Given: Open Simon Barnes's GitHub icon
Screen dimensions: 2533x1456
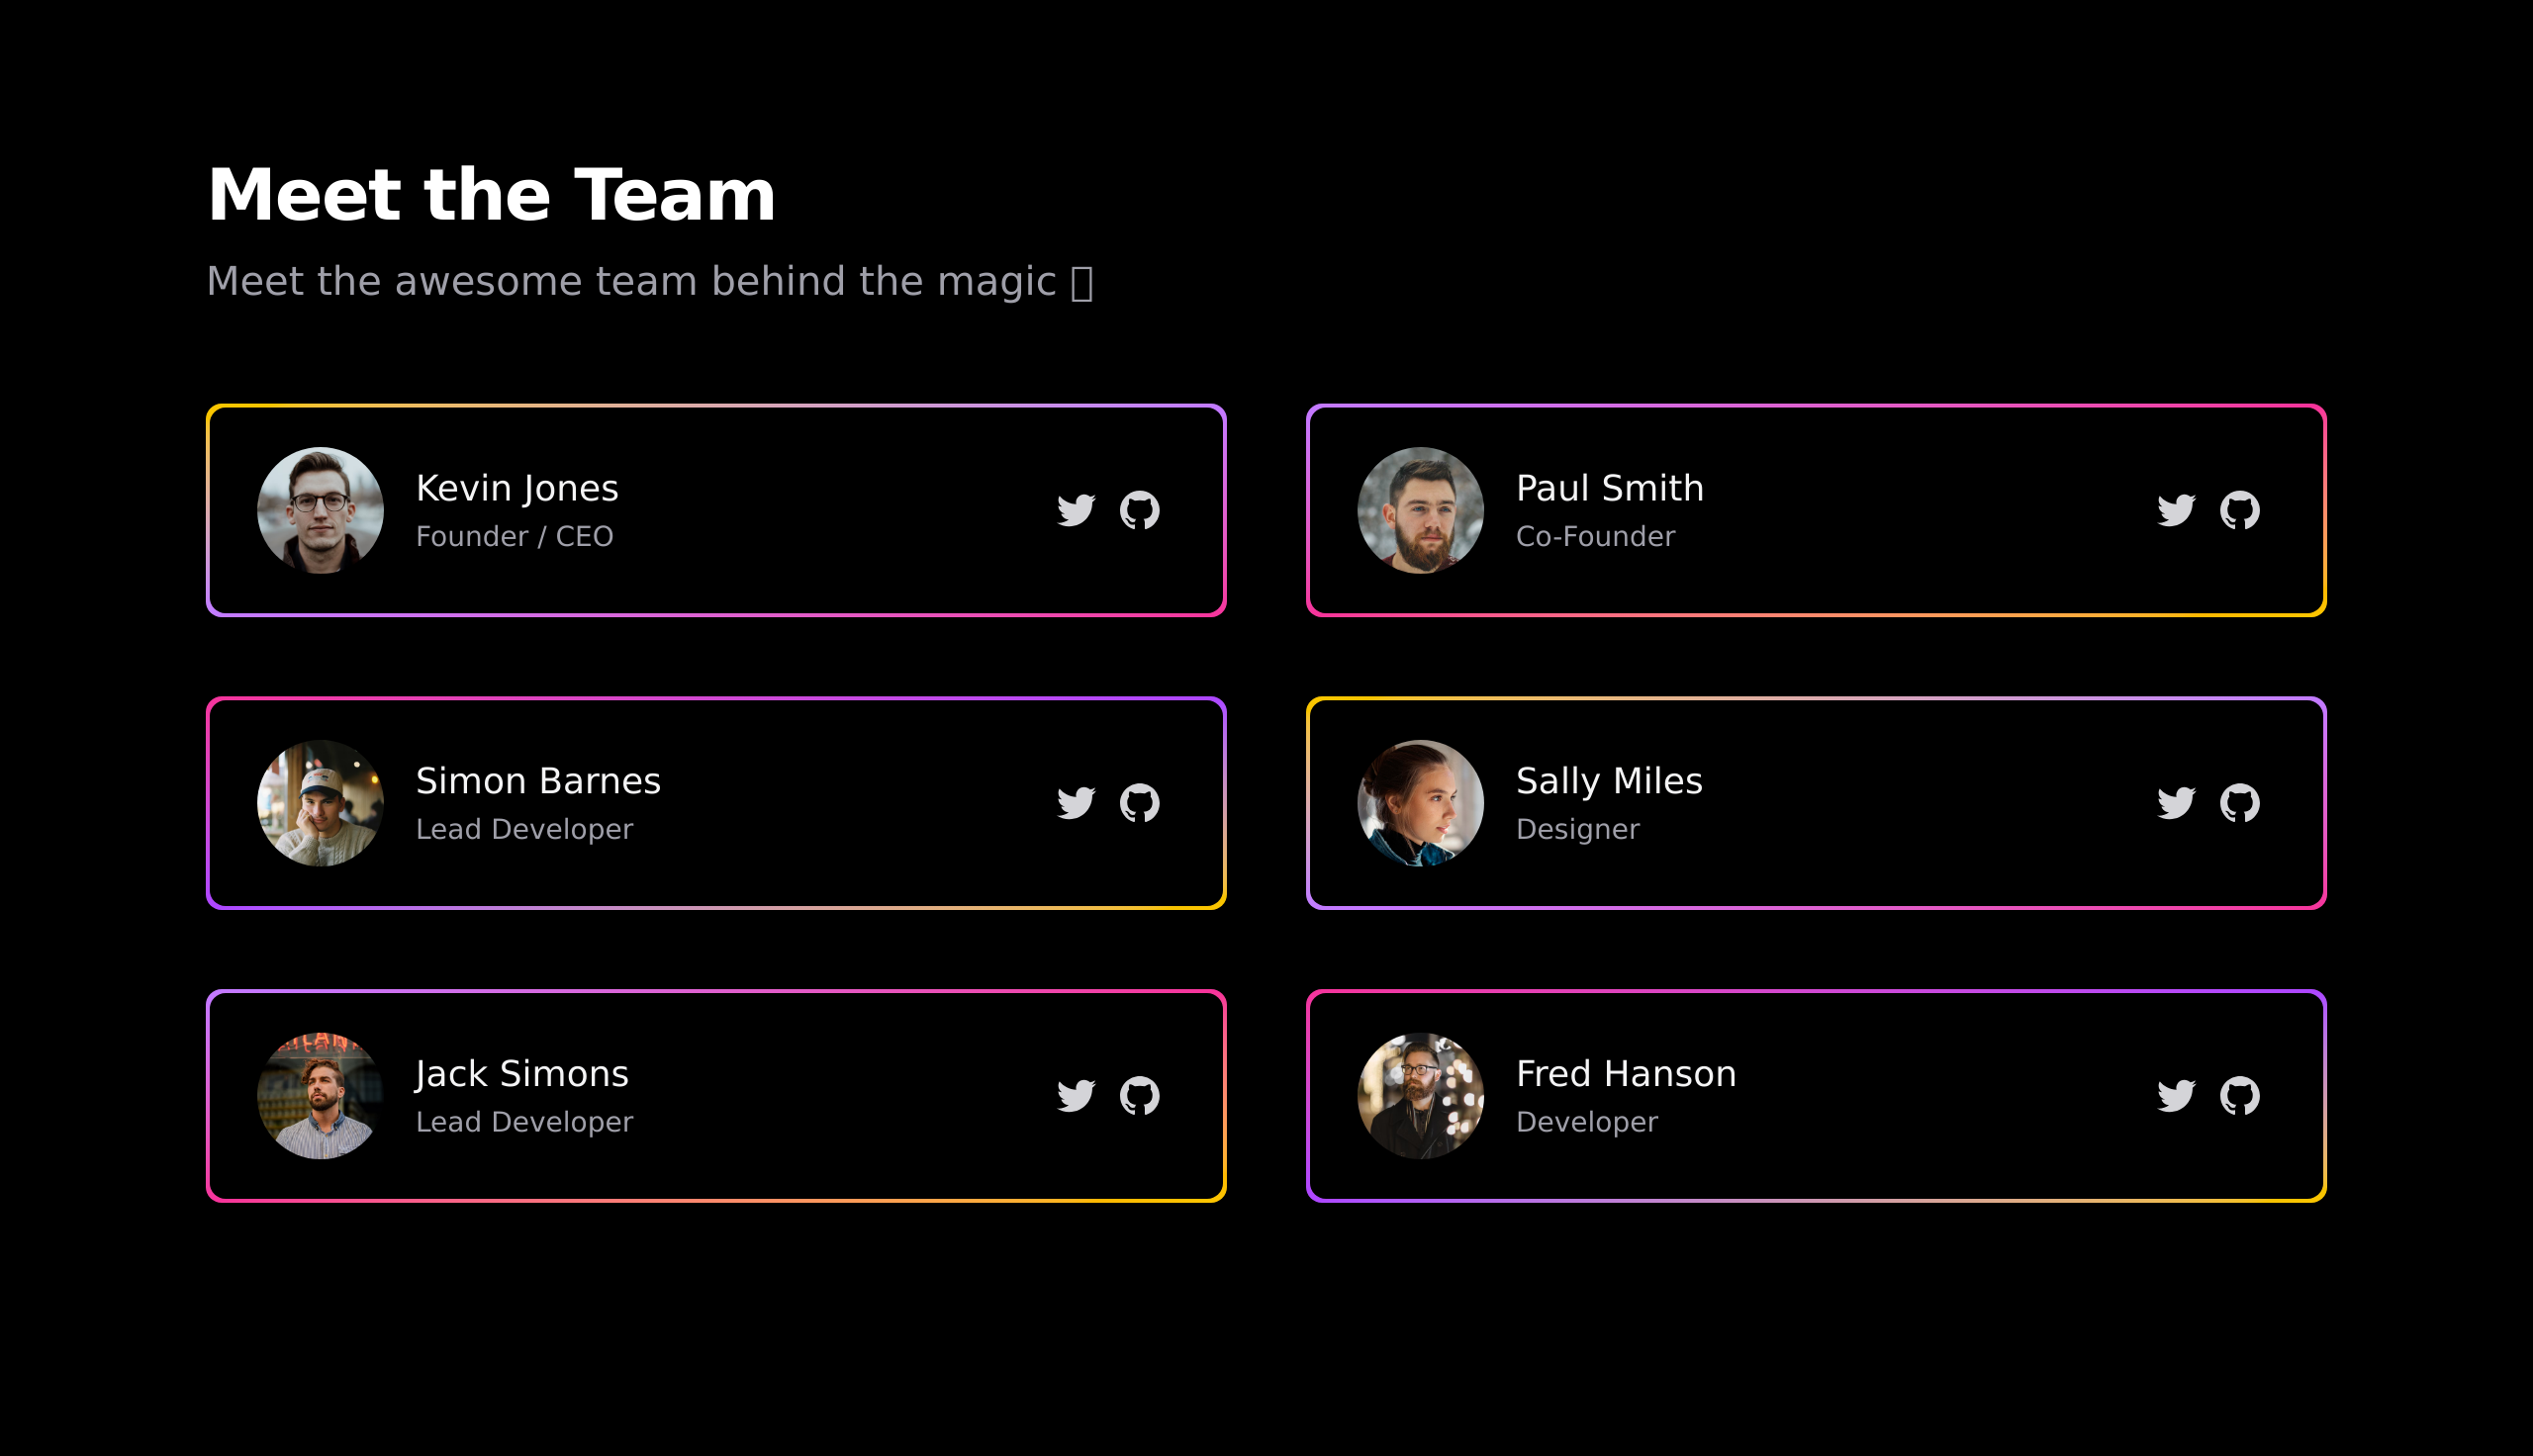Looking at the screenshot, I should point(1140,803).
